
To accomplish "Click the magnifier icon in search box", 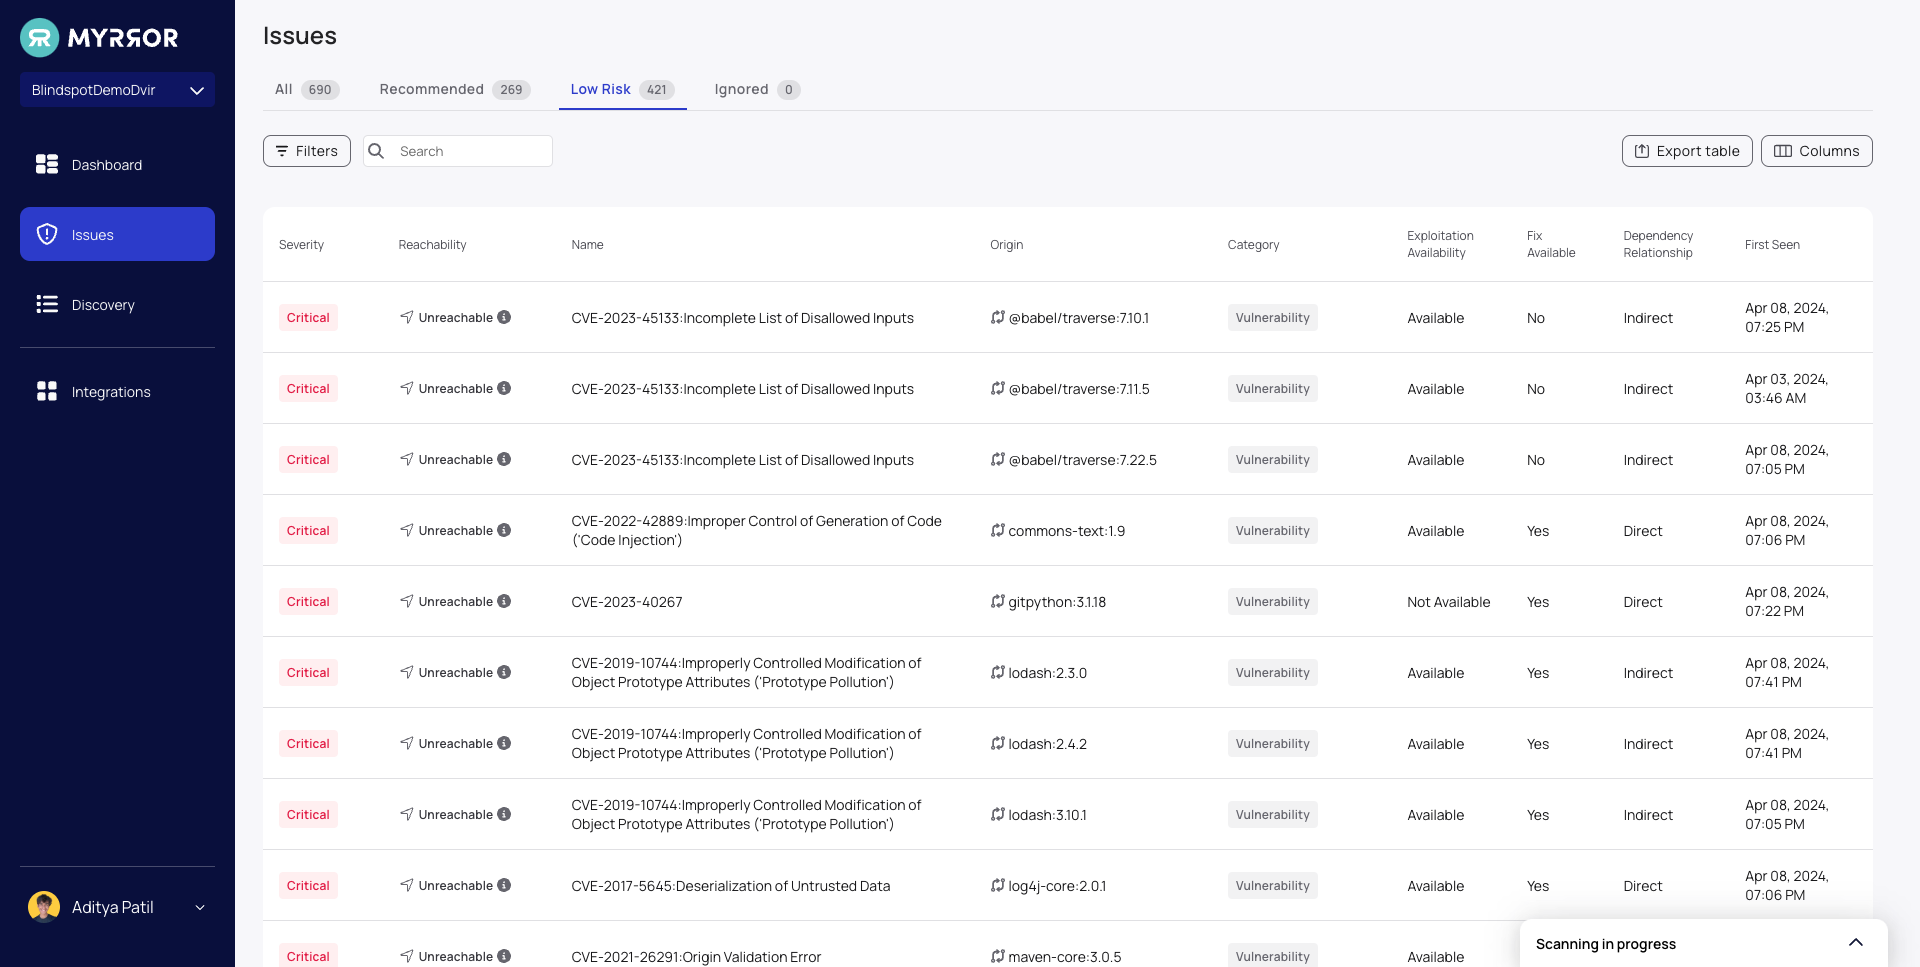I will click(x=376, y=151).
